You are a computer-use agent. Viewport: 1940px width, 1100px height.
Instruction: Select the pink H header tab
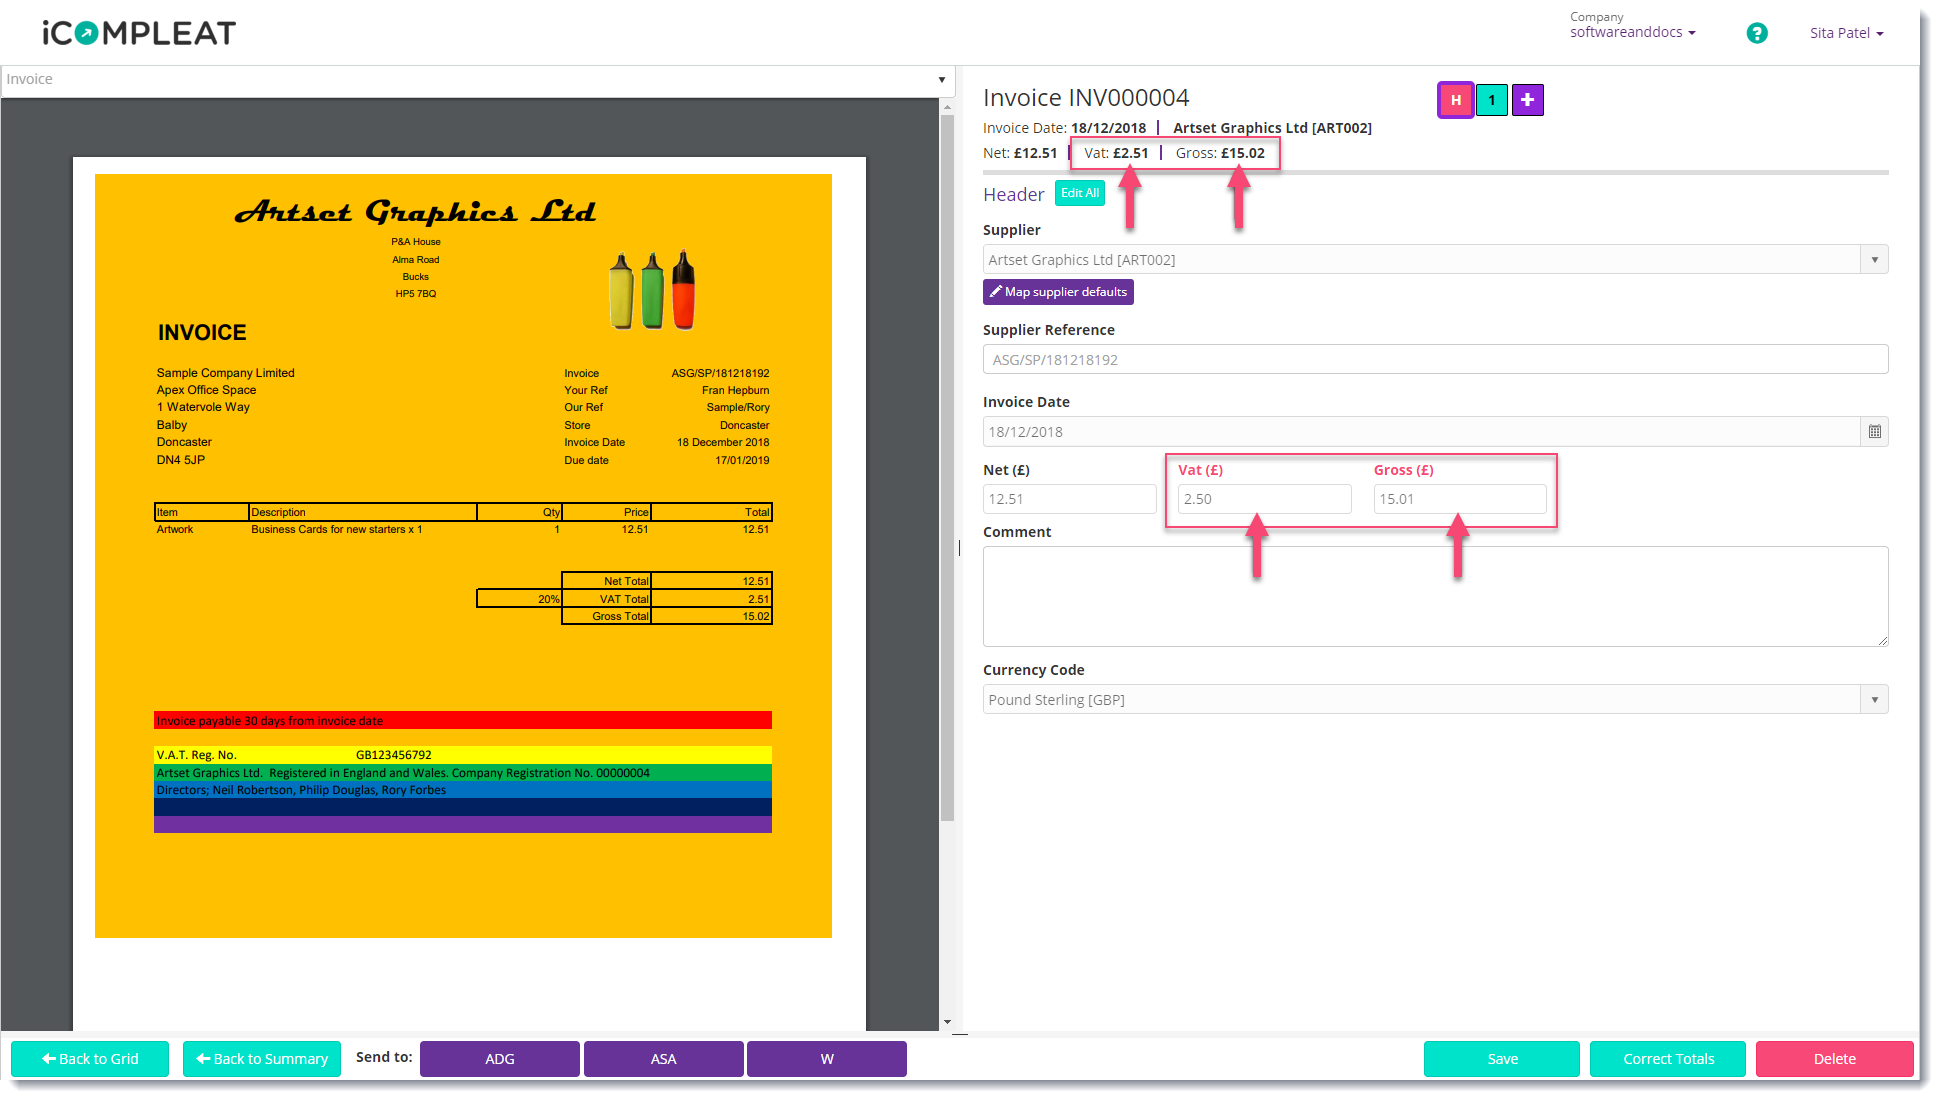click(x=1456, y=100)
